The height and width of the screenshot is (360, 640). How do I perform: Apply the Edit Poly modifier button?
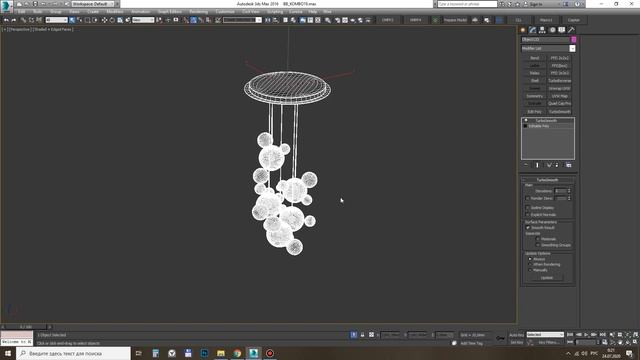[x=535, y=111]
